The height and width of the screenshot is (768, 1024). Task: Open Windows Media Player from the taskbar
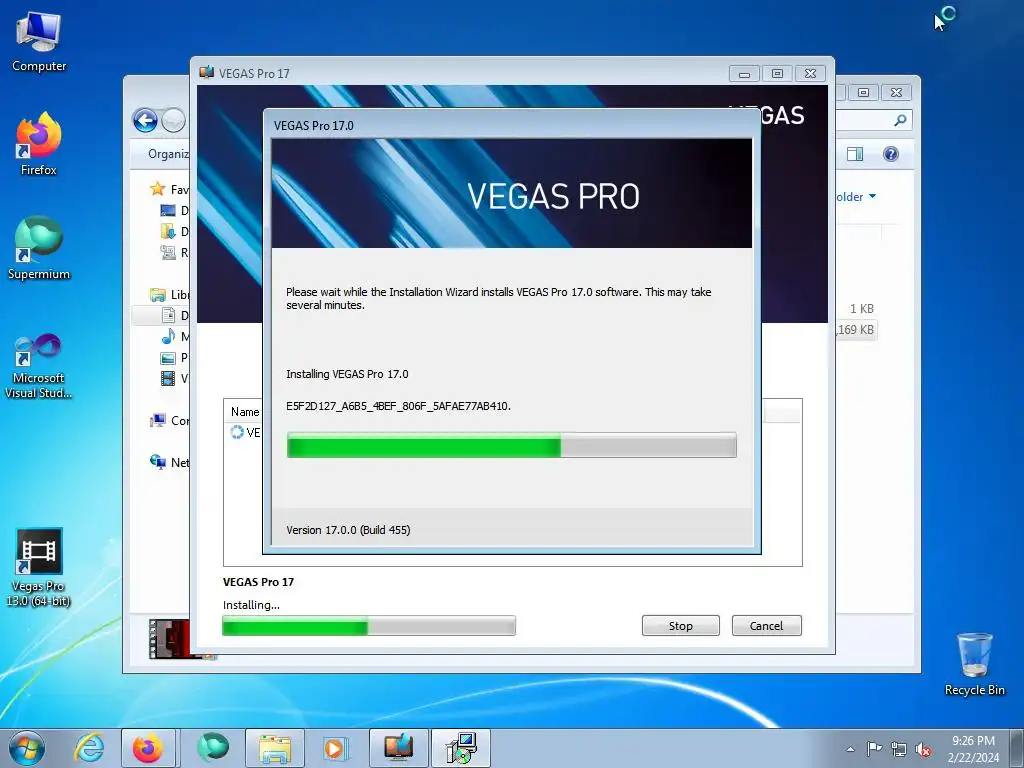336,748
